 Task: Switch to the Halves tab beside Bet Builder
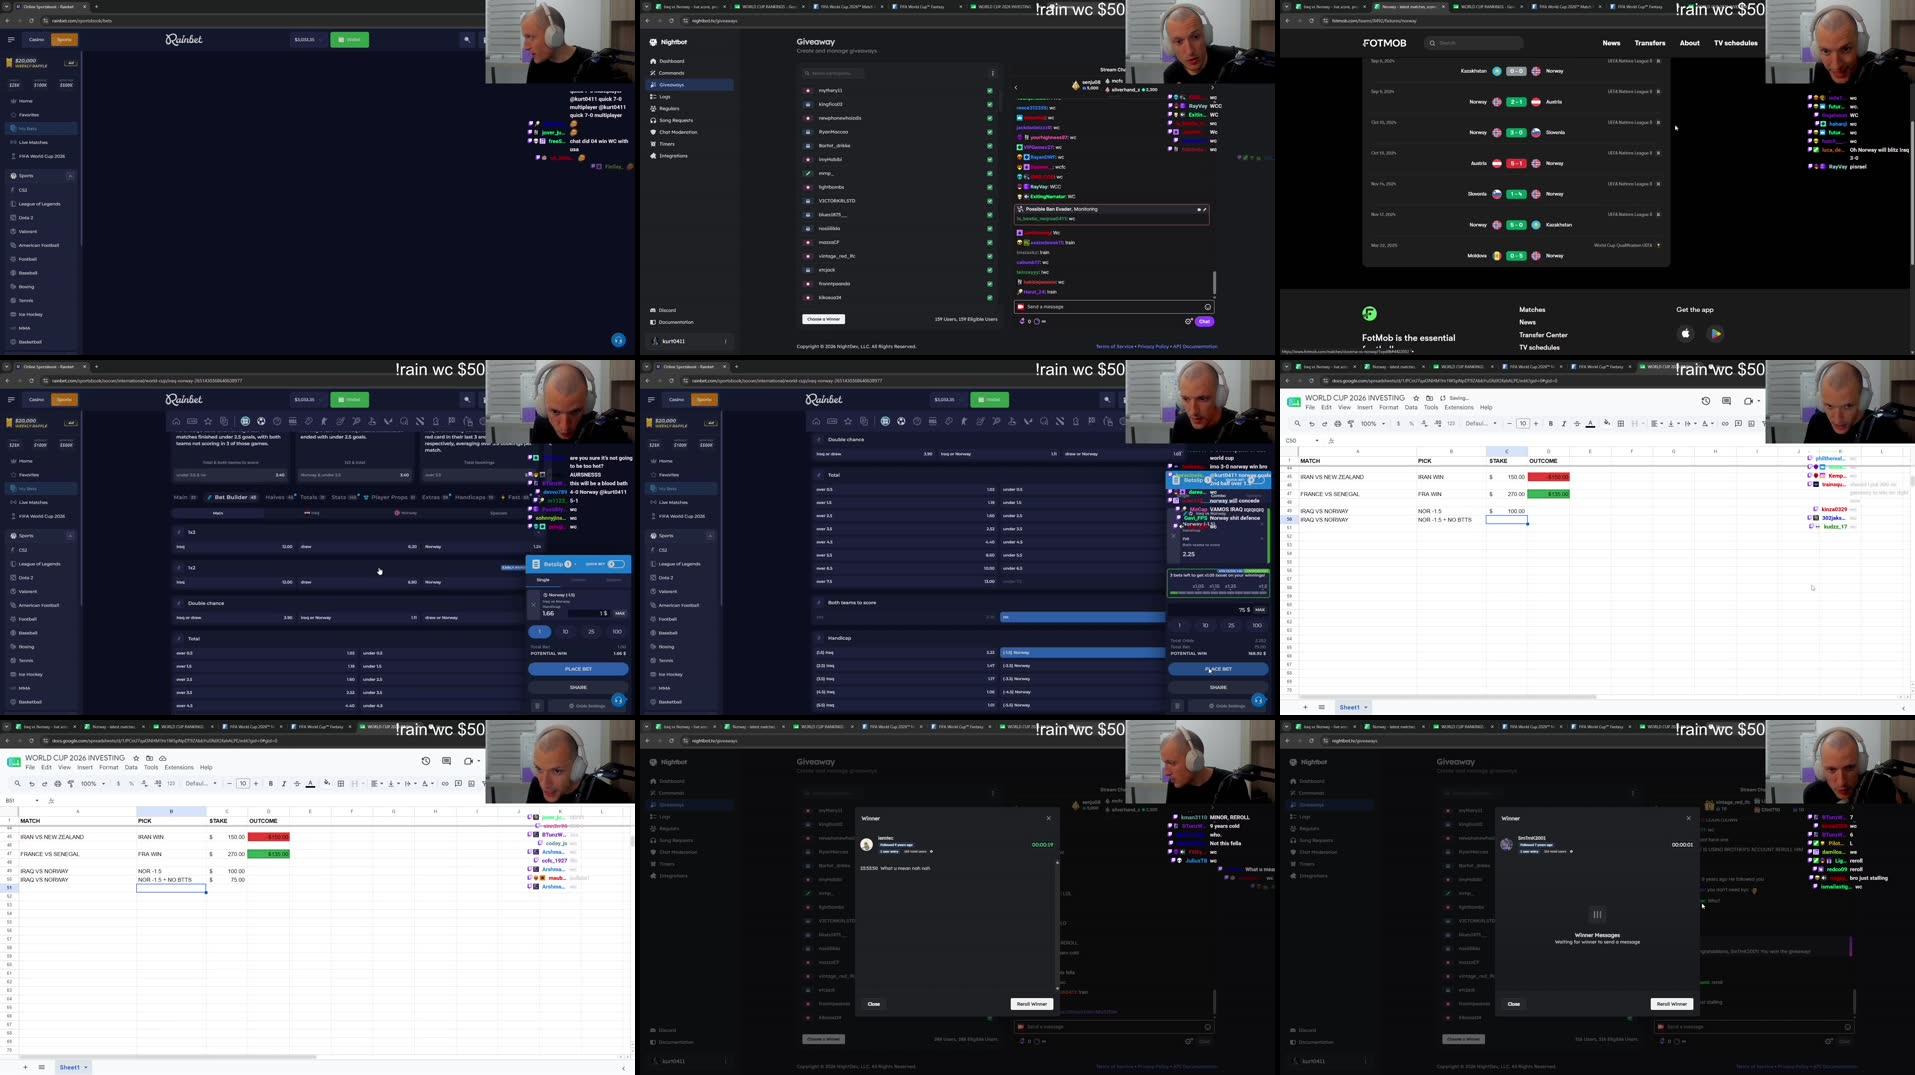click(278, 497)
